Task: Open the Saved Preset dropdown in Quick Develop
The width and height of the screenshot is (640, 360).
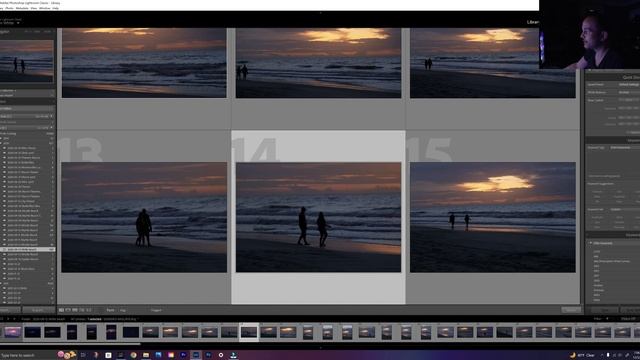Action: pyautogui.click(x=629, y=84)
